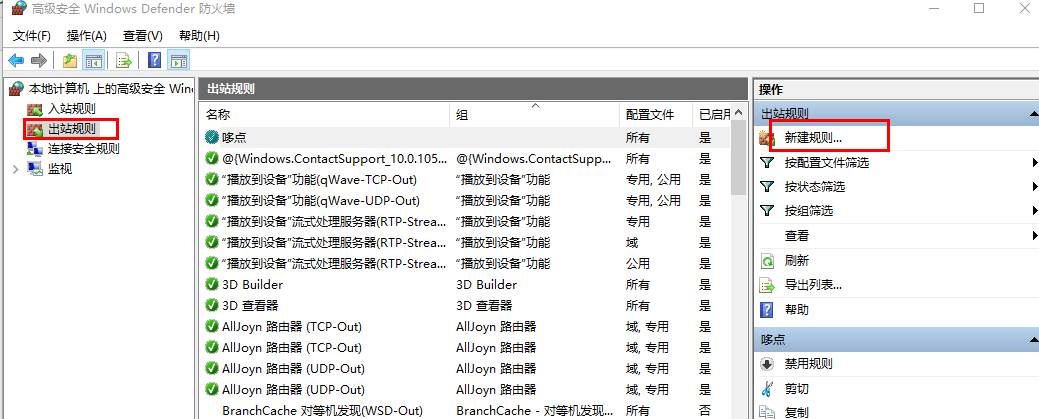Click the 监视 tree icon
Image resolution: width=1039 pixels, height=419 pixels.
click(x=34, y=168)
